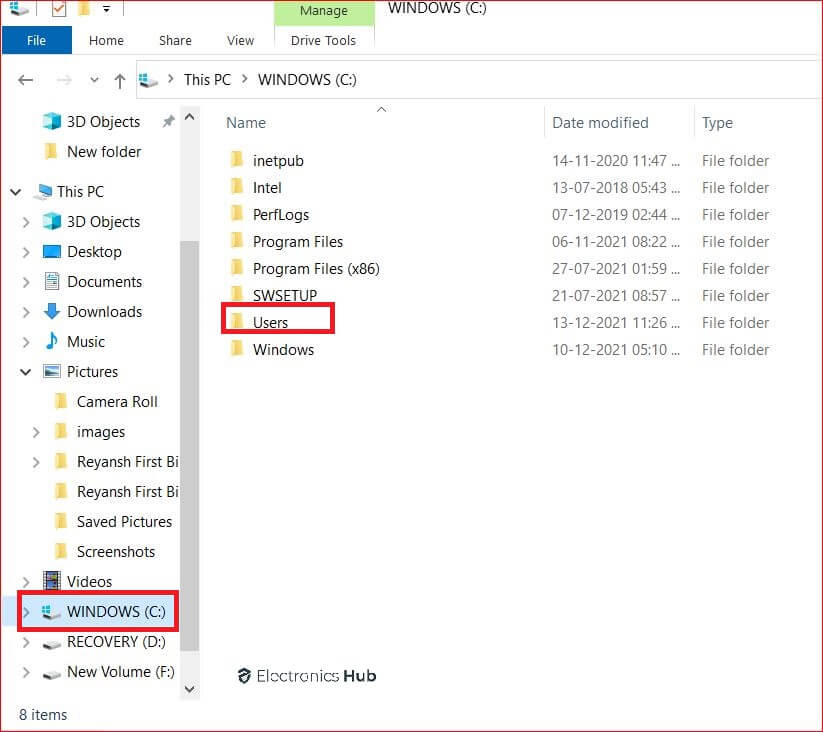Sort by the Type column header
Screen dimensions: 823x732
point(717,123)
